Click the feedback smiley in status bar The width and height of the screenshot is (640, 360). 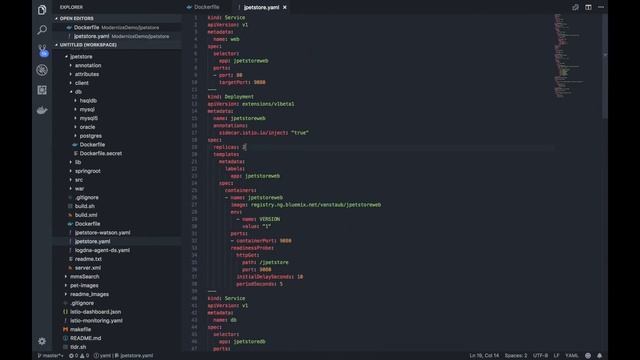(x=588, y=356)
